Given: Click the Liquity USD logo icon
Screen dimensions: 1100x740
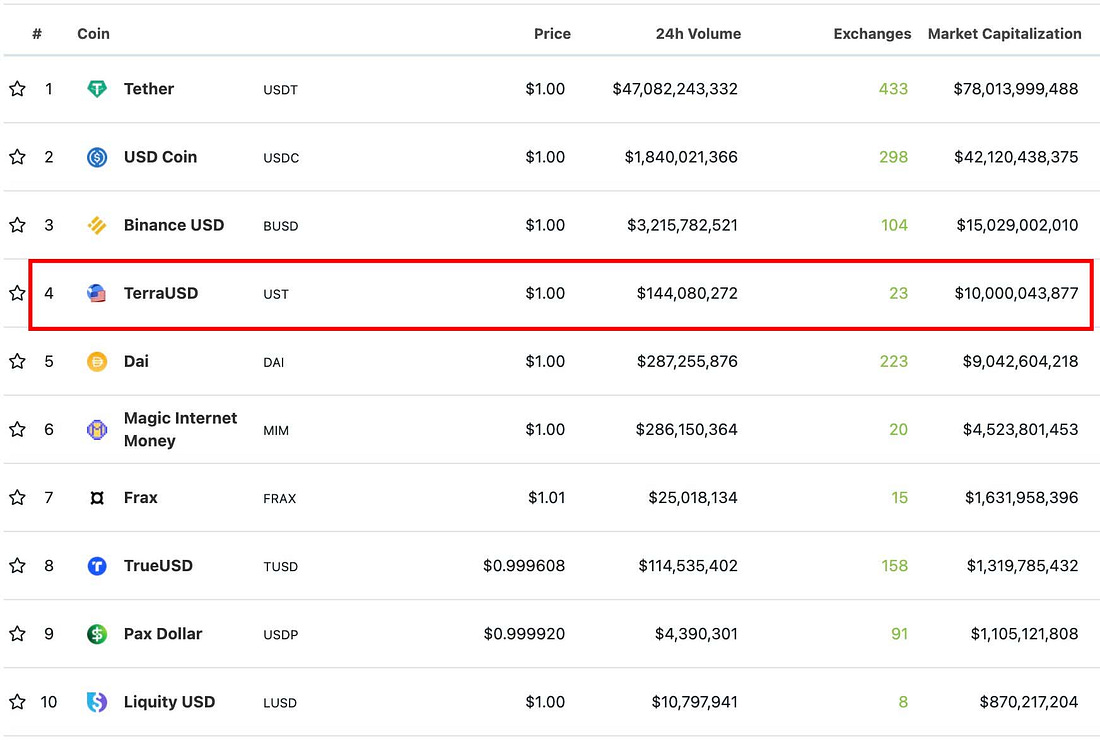Looking at the screenshot, I should pyautogui.click(x=97, y=701).
